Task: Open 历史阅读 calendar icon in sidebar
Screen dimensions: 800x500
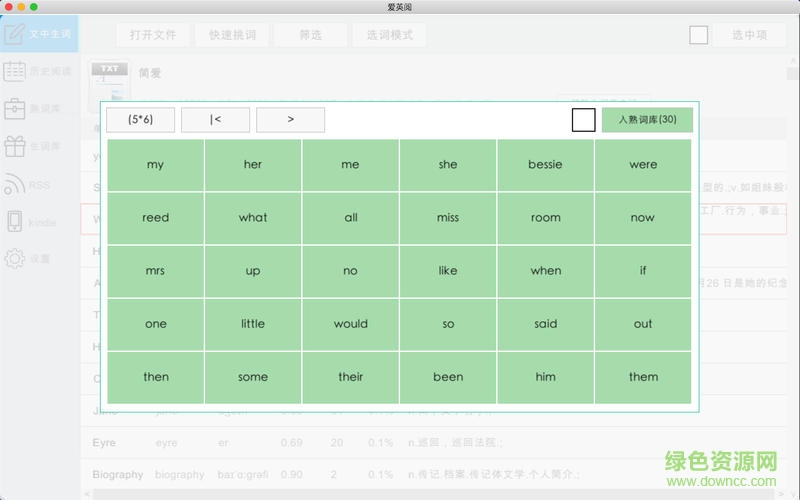Action: click(14, 71)
